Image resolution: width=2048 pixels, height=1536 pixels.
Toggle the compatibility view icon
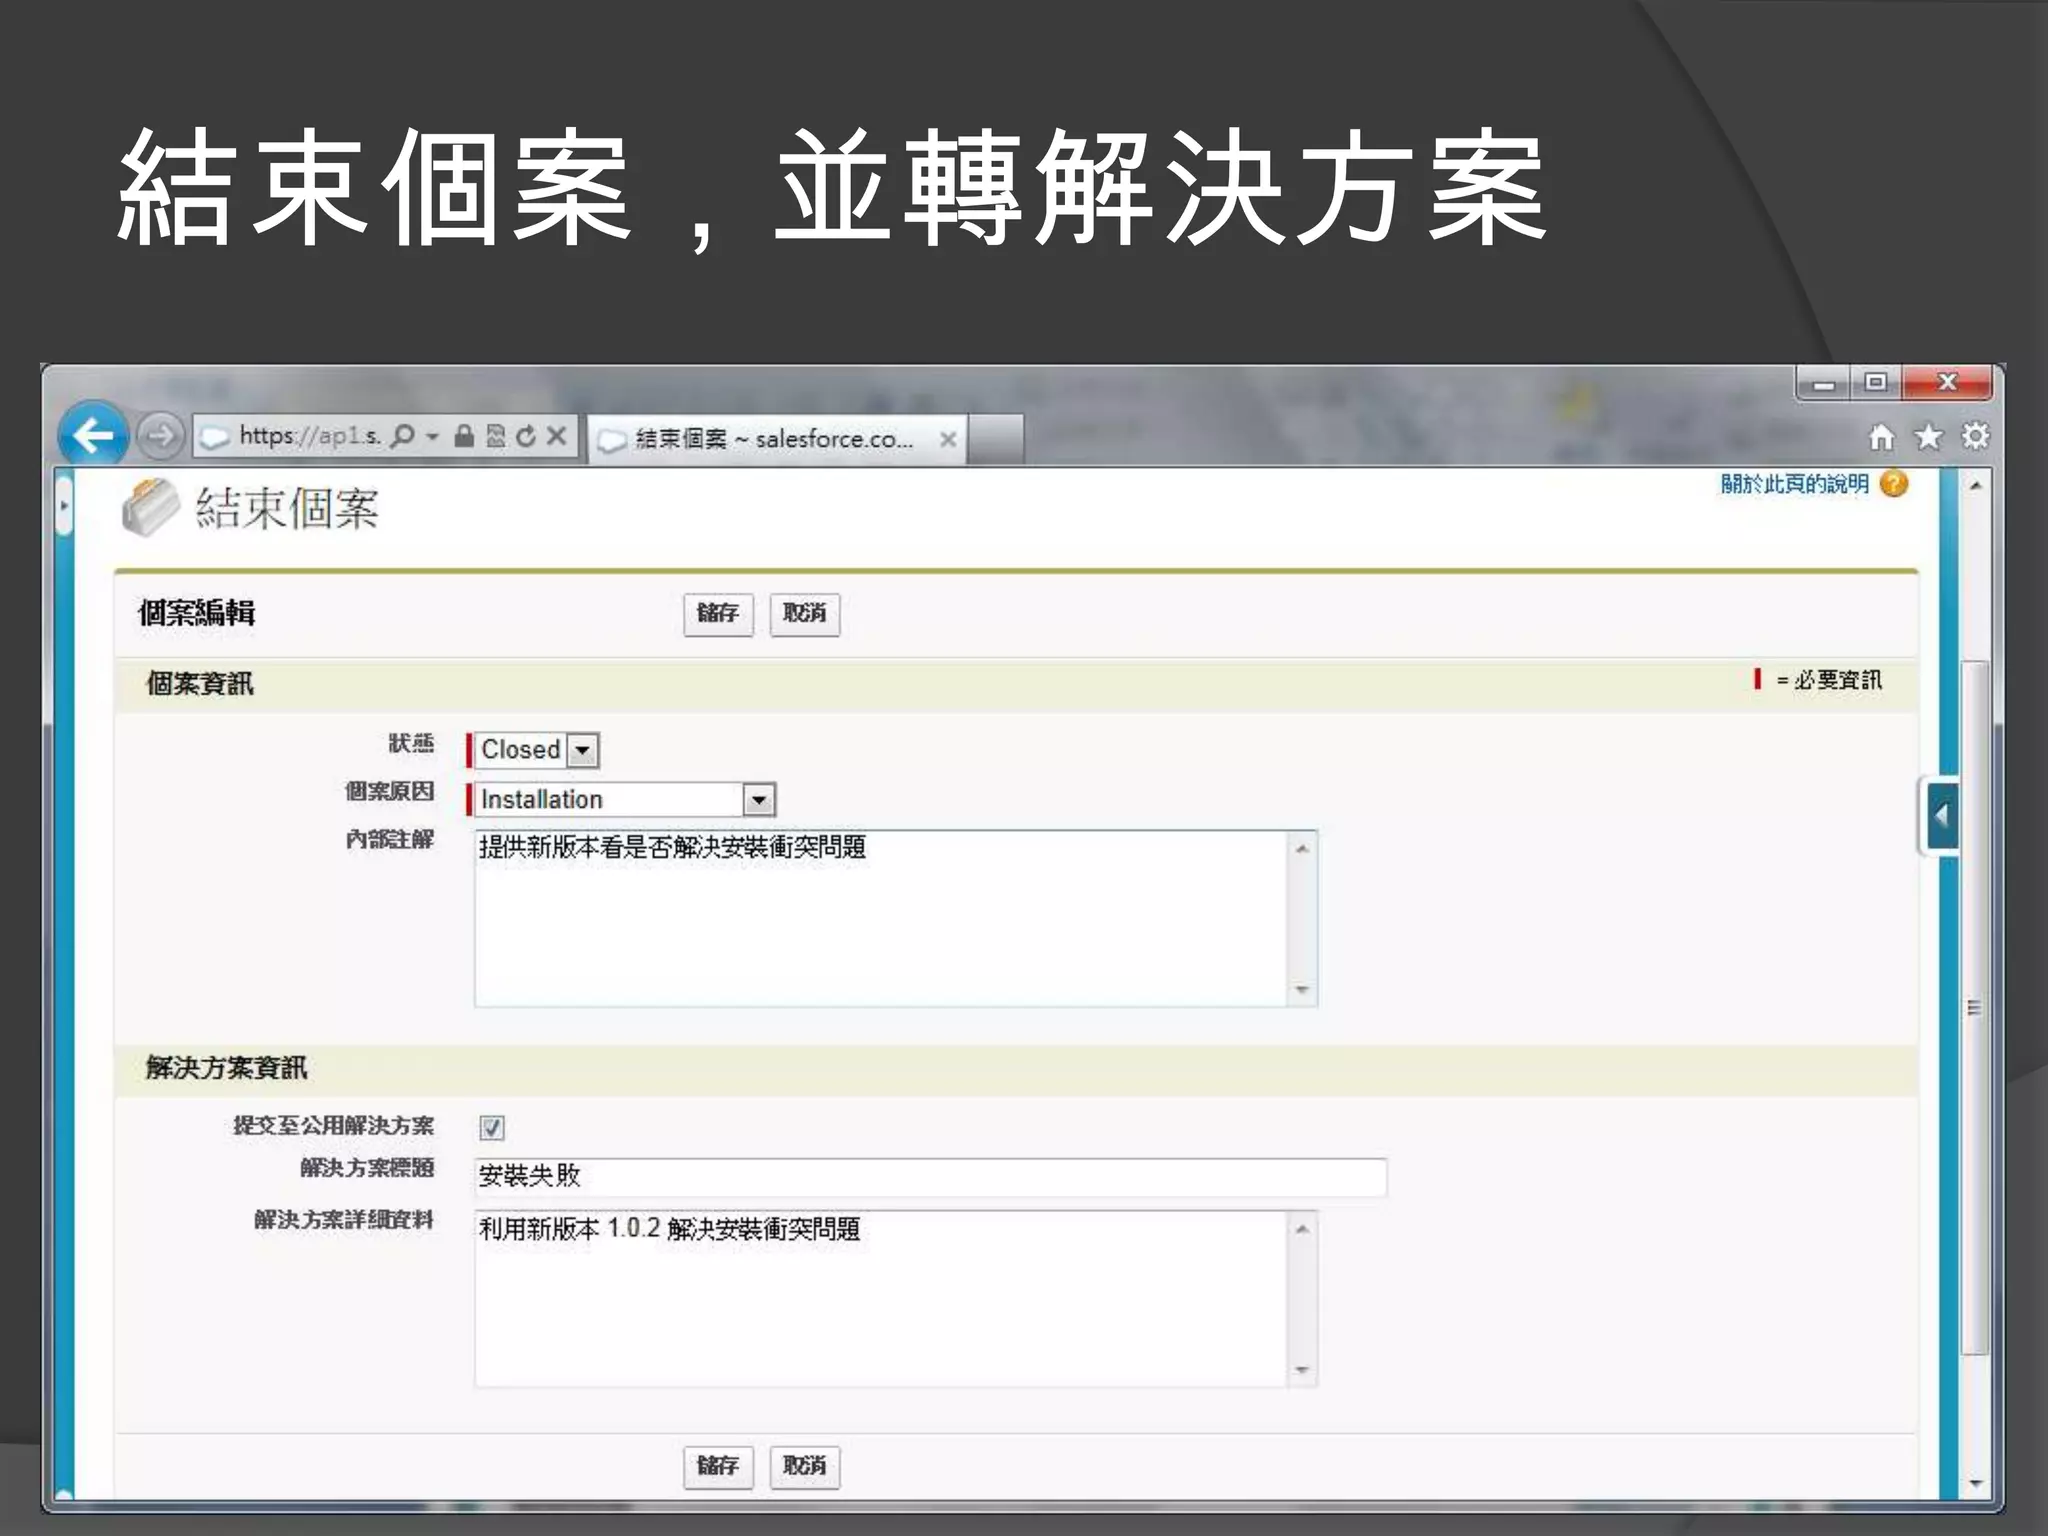click(496, 436)
